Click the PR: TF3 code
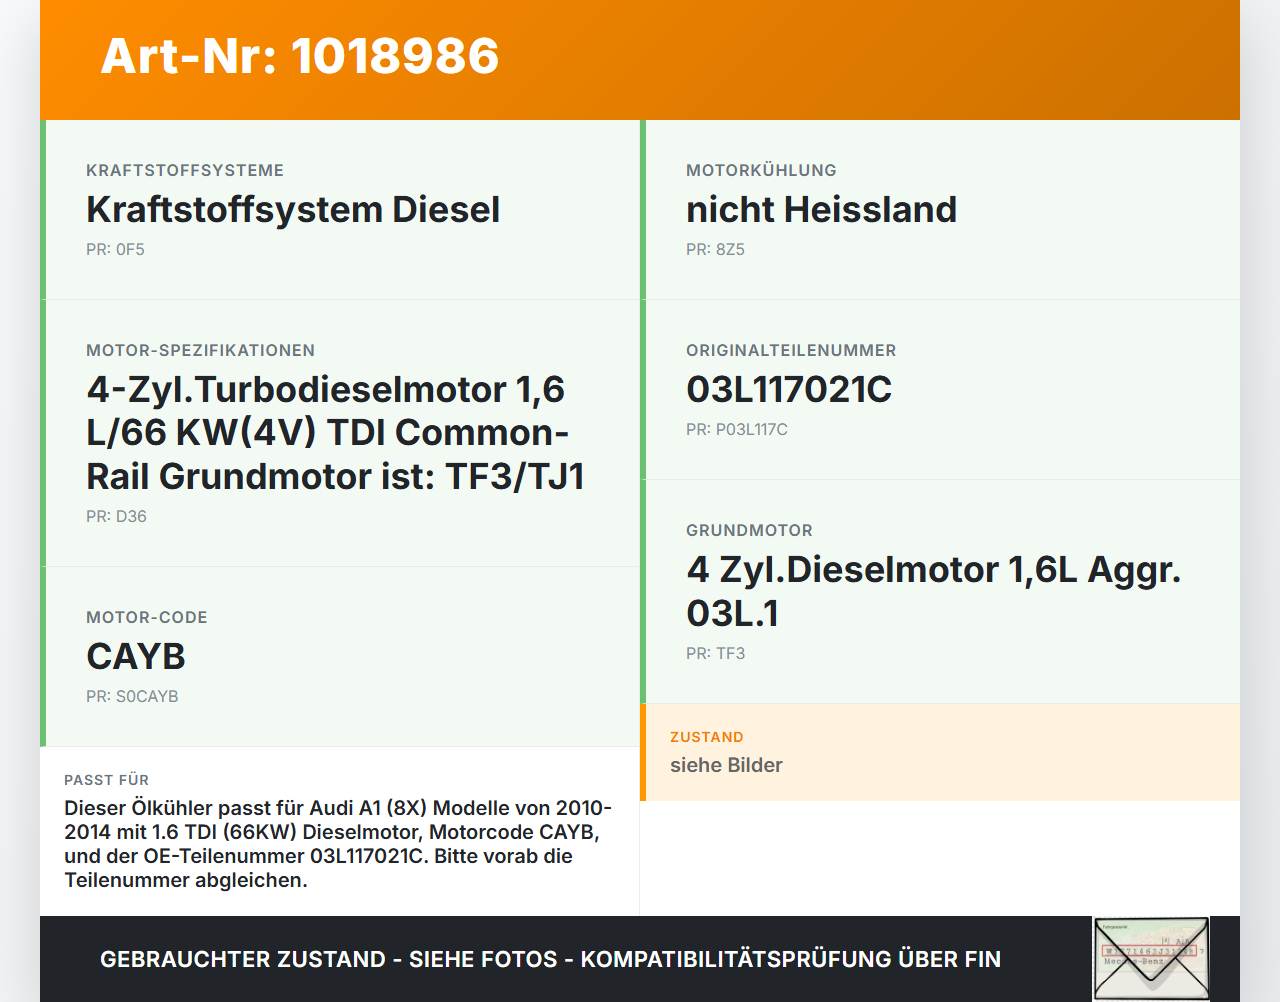This screenshot has height=1002, width=1280. coord(715,653)
